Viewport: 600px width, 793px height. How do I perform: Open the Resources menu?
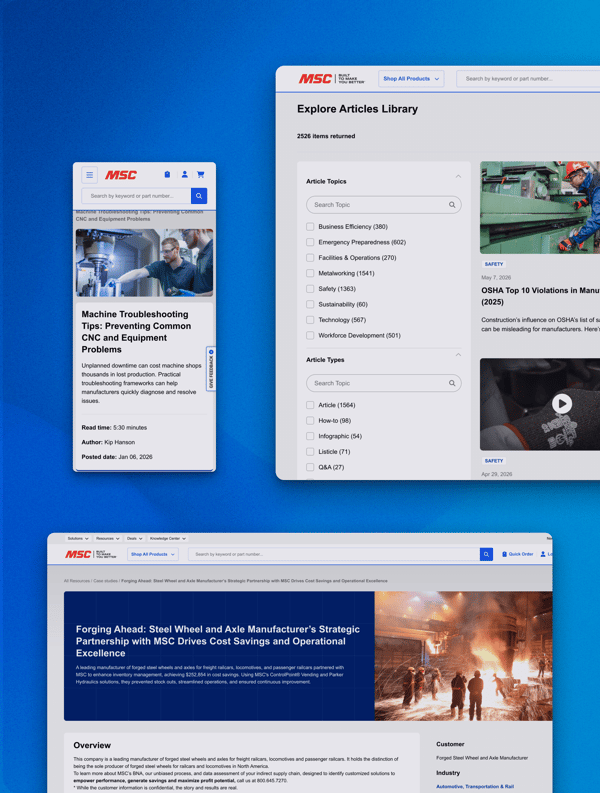(x=108, y=539)
